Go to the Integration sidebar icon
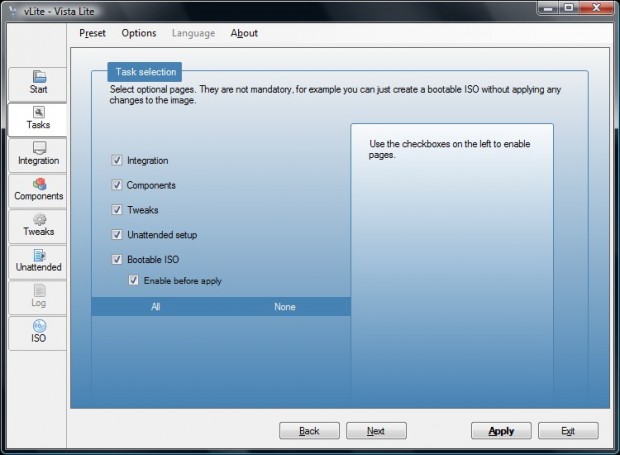The height and width of the screenshot is (455, 620). [x=39, y=148]
